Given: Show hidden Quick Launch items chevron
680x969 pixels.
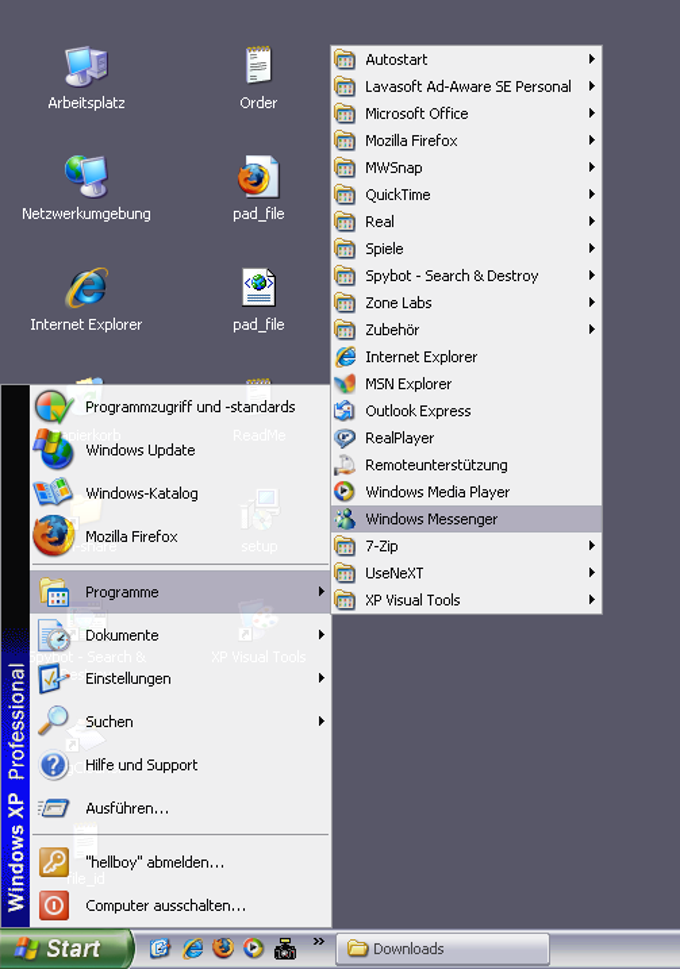Looking at the screenshot, I should [318, 941].
